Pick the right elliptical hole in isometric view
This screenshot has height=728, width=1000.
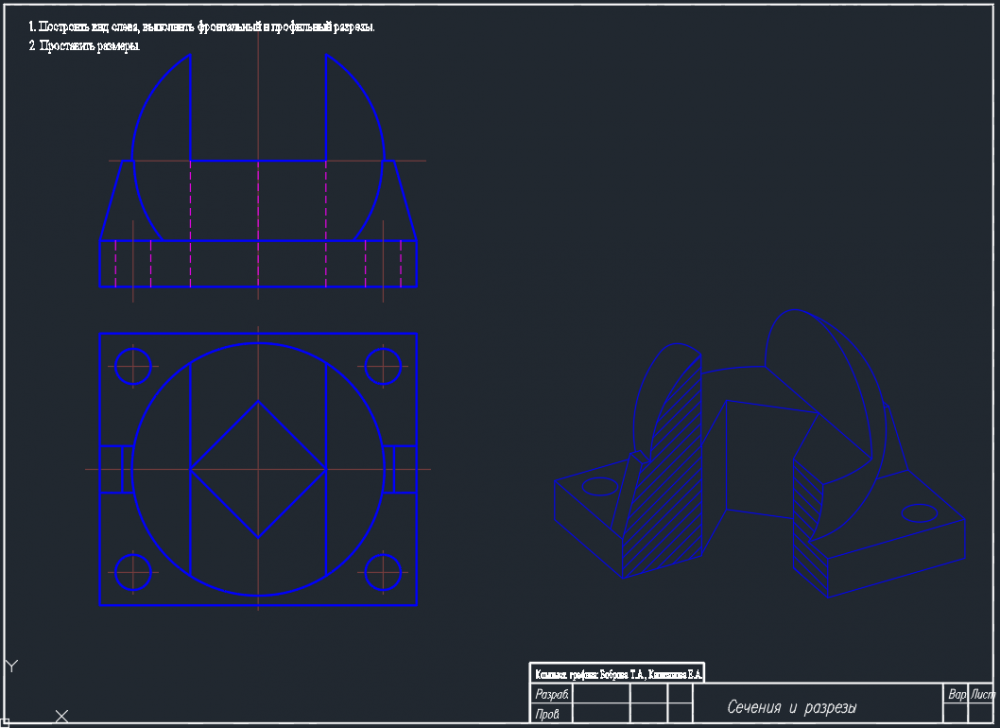[919, 514]
